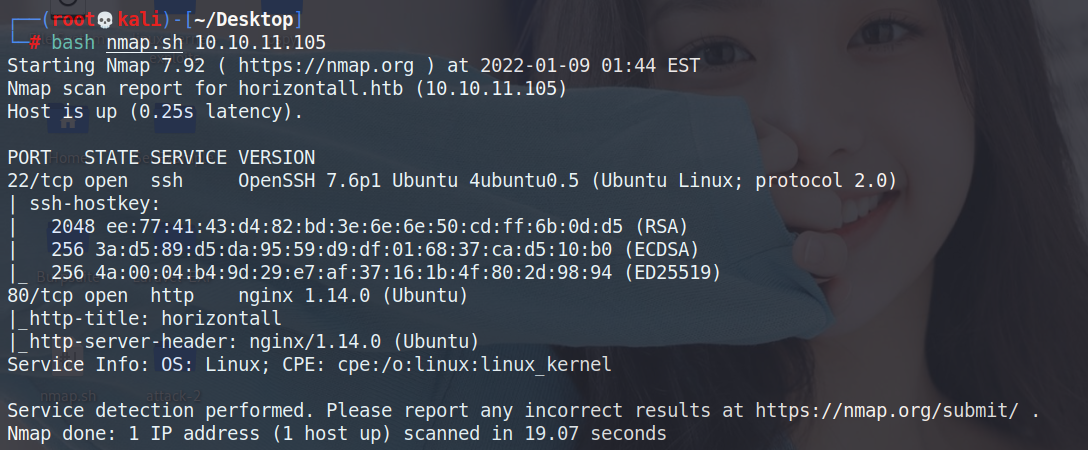Click the underlined nmap.sh script name
Viewport: 1088px width, 450px height.
click(x=144, y=43)
